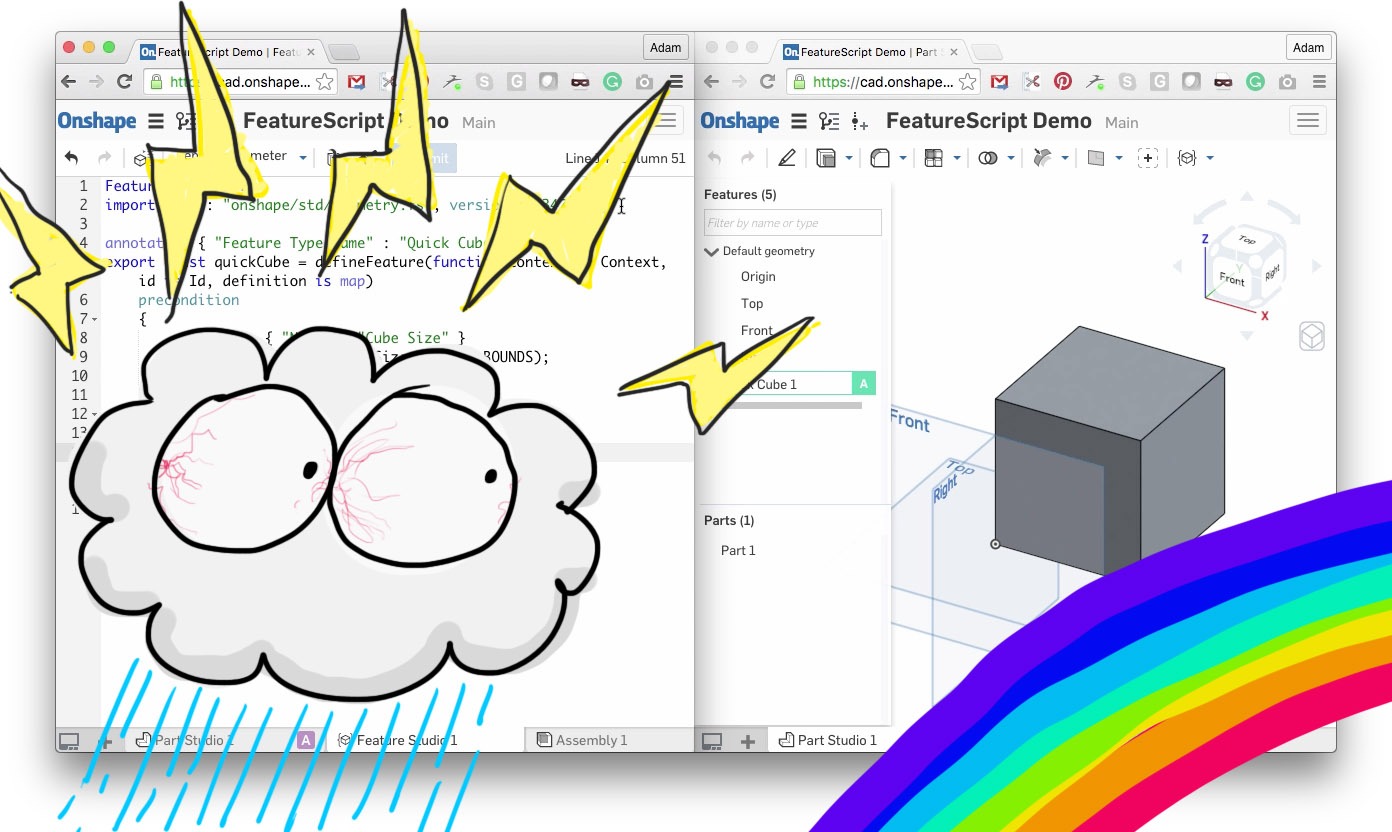The image size is (1392, 832).
Task: Collapse the Default geometry tree group
Action: coord(711,252)
